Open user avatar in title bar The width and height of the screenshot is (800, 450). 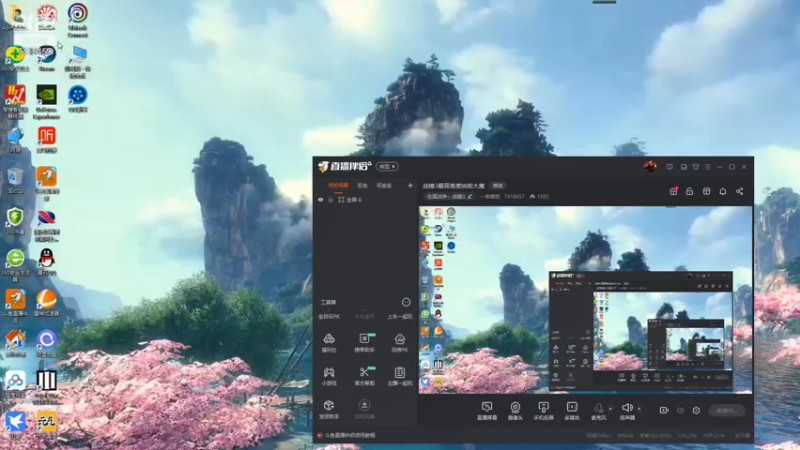(x=650, y=166)
